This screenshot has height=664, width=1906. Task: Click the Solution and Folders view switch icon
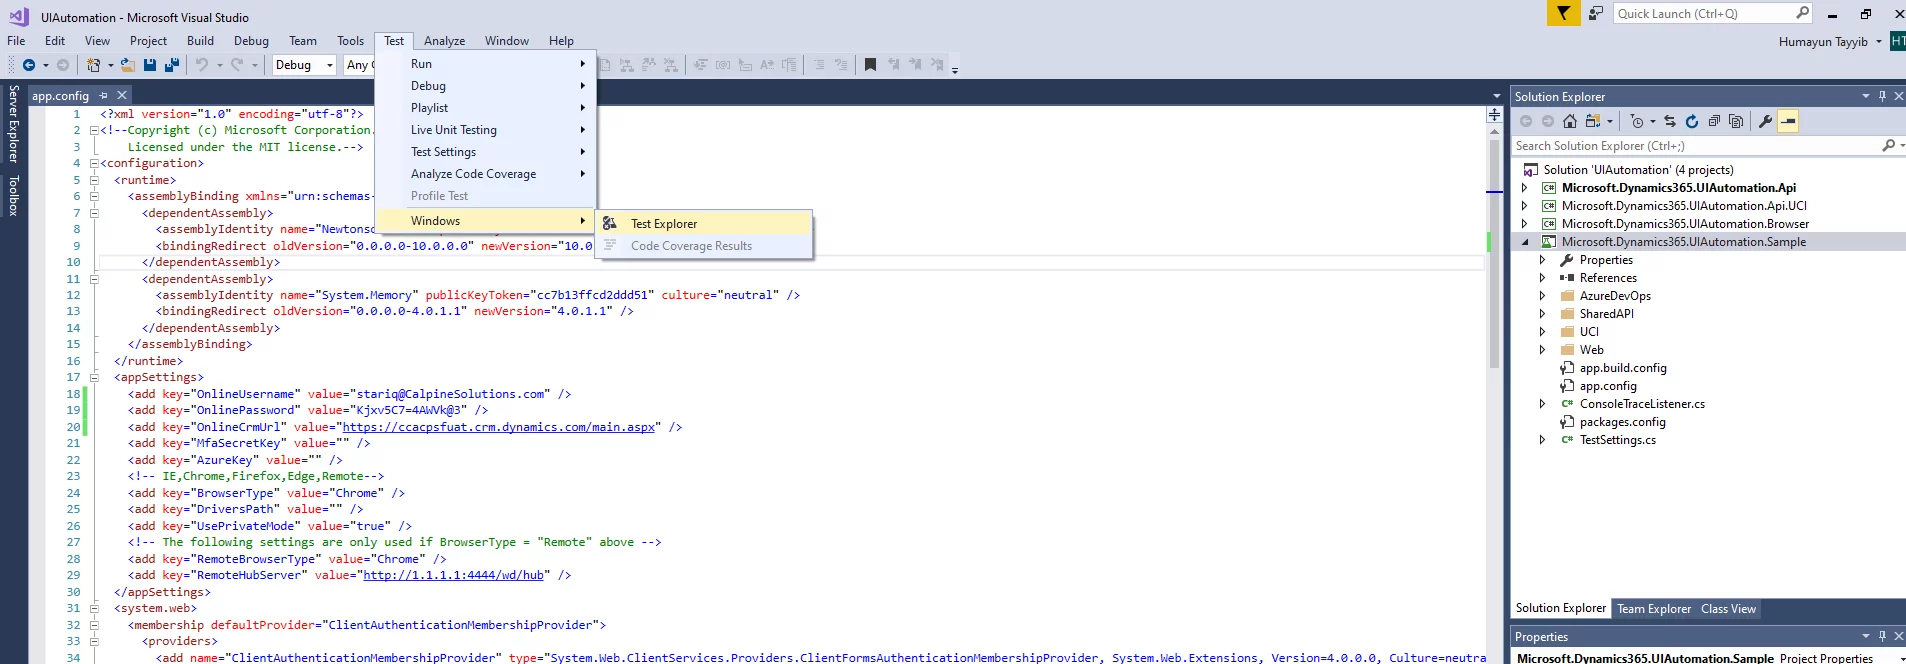click(x=1593, y=121)
